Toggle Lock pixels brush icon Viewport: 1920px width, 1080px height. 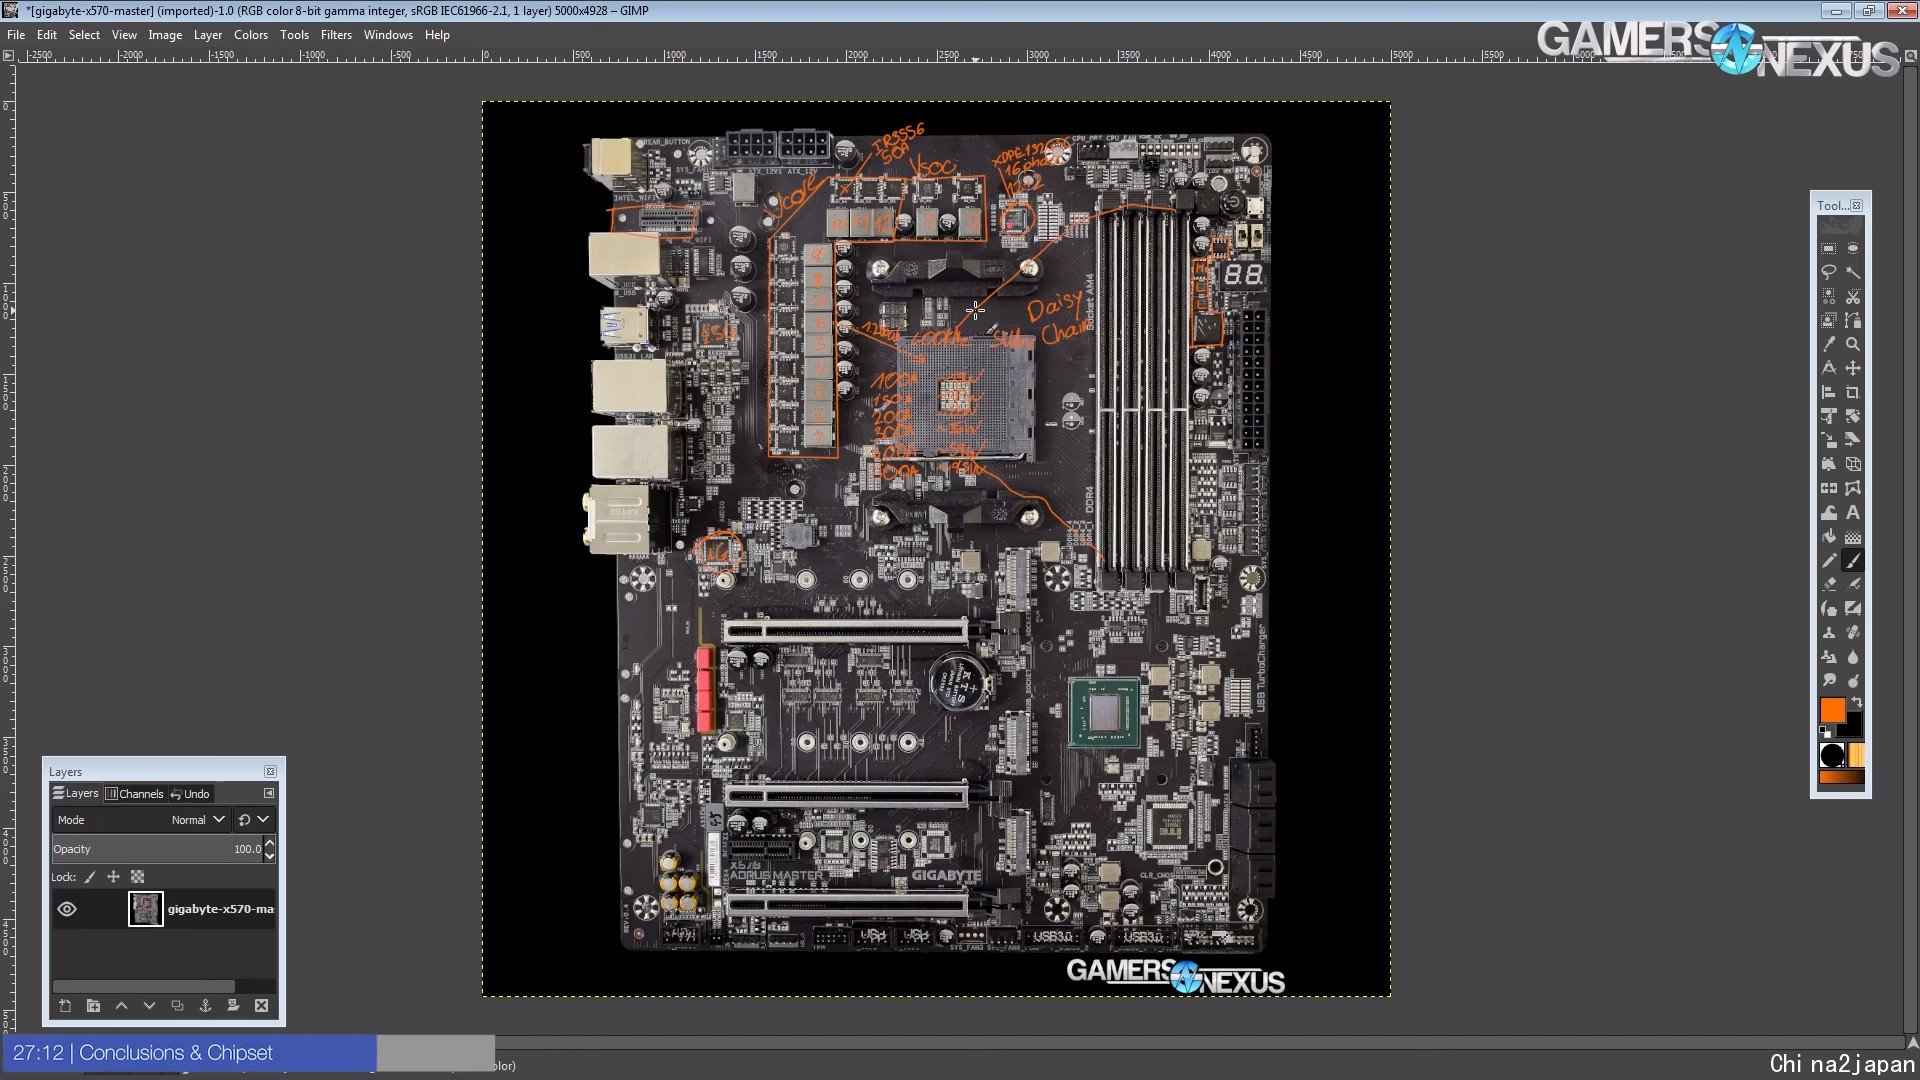click(90, 877)
